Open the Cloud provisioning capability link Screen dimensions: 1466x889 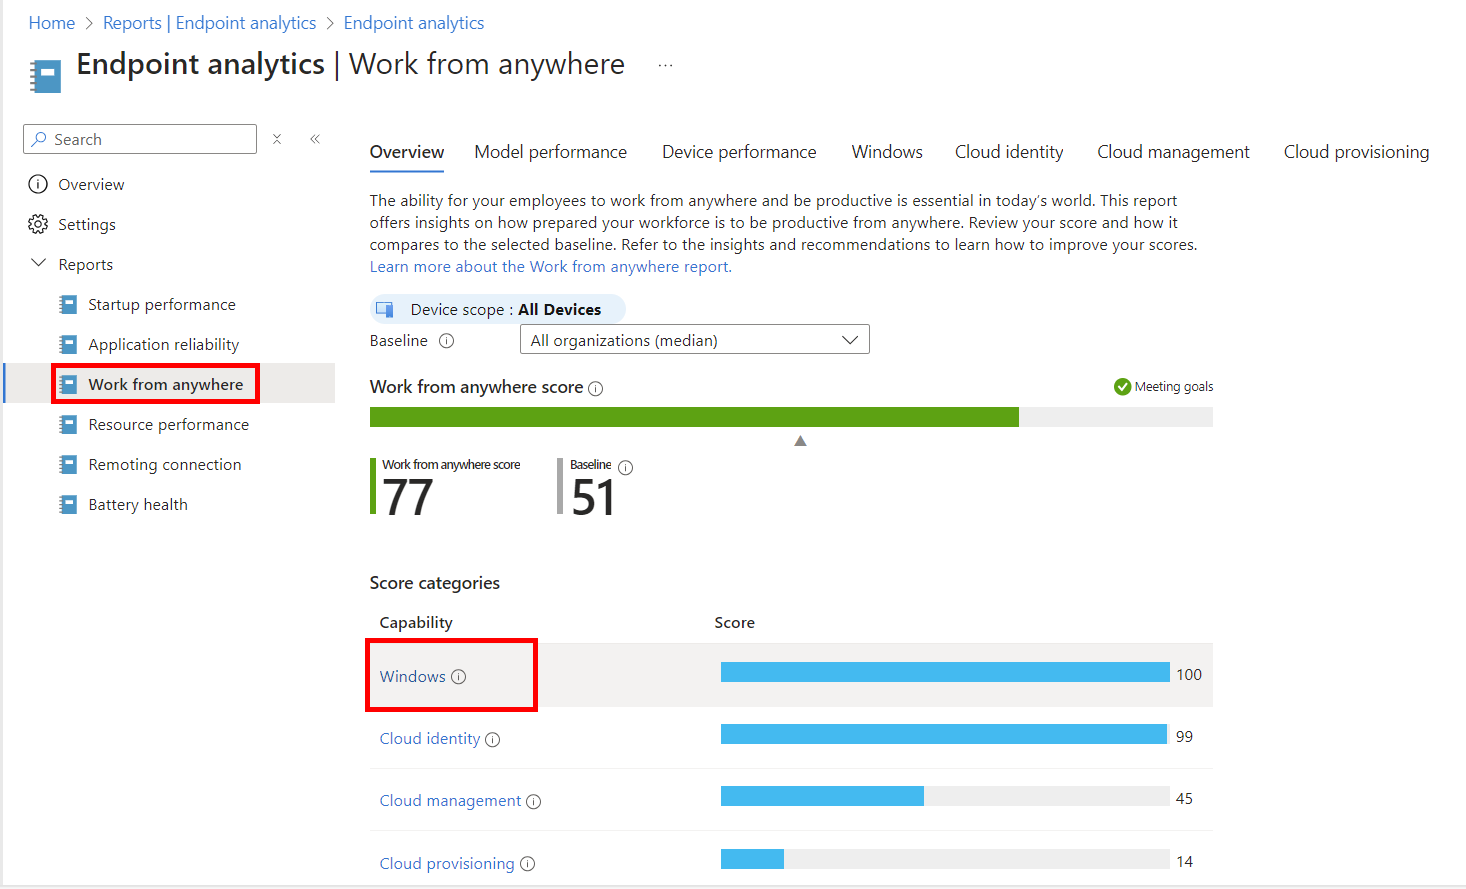point(447,864)
